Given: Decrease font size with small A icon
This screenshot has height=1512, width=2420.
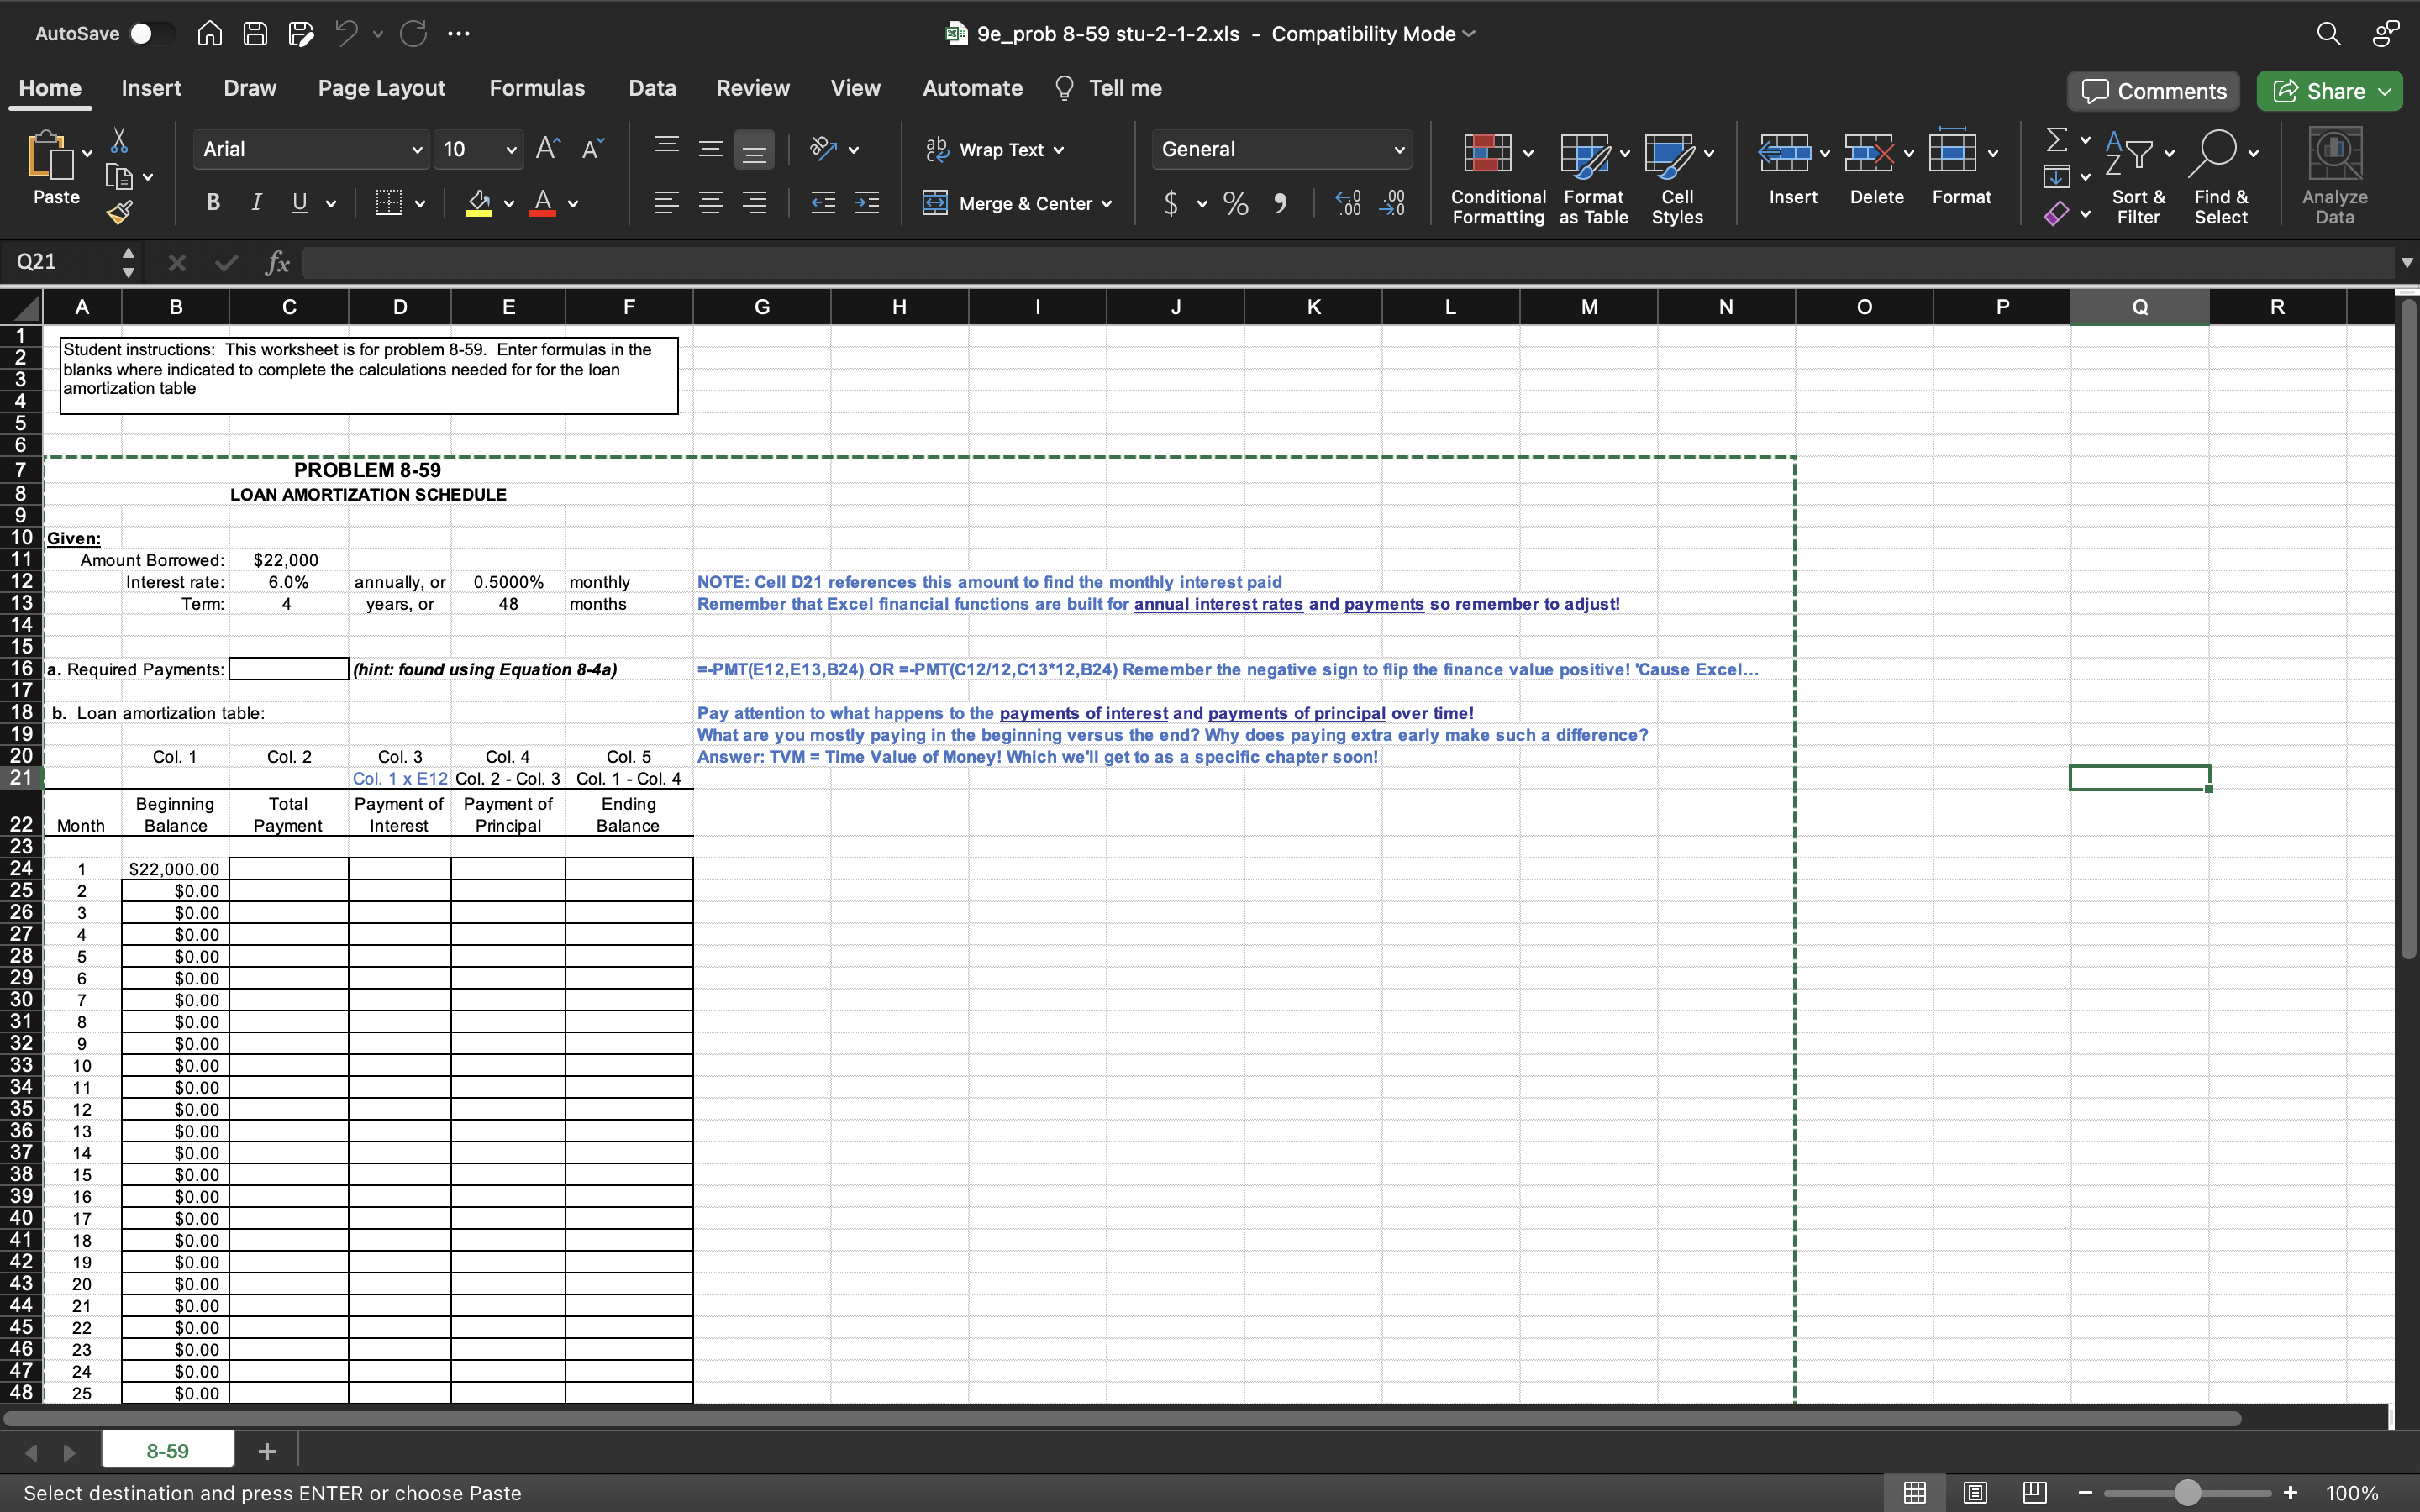Looking at the screenshot, I should [592, 149].
